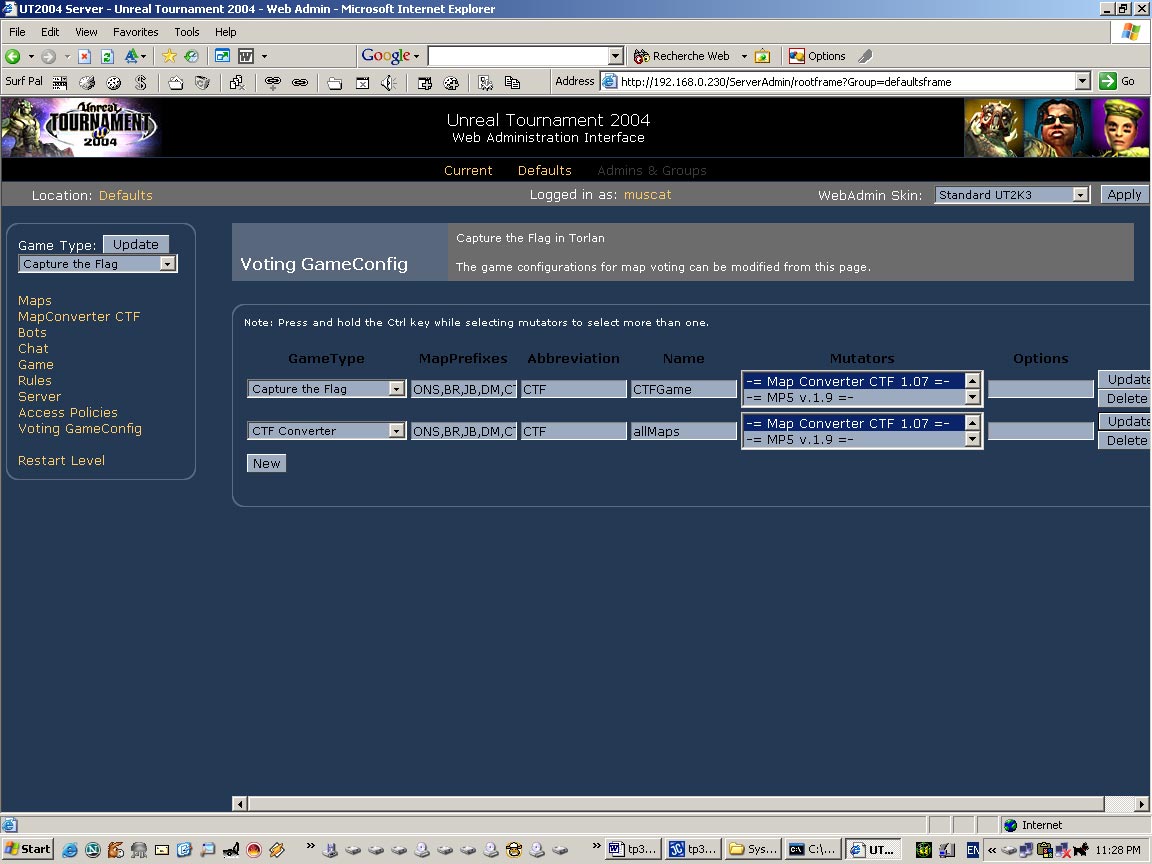Open Favorites with the yellow star icon
Image resolution: width=1152 pixels, height=864 pixels.
[169, 56]
